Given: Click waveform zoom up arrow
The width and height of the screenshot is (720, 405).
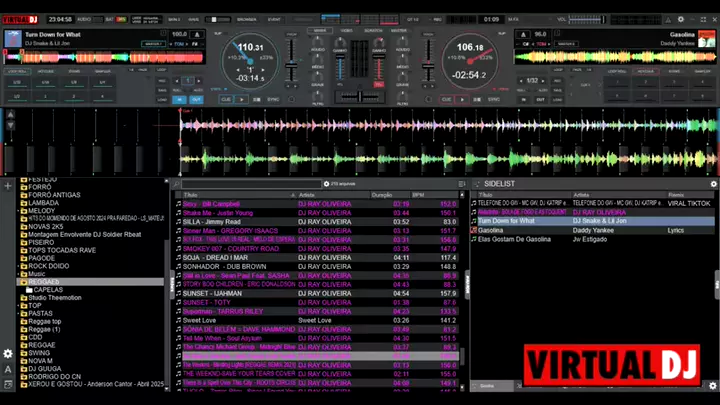Looking at the screenshot, I should (x=11, y=114).
